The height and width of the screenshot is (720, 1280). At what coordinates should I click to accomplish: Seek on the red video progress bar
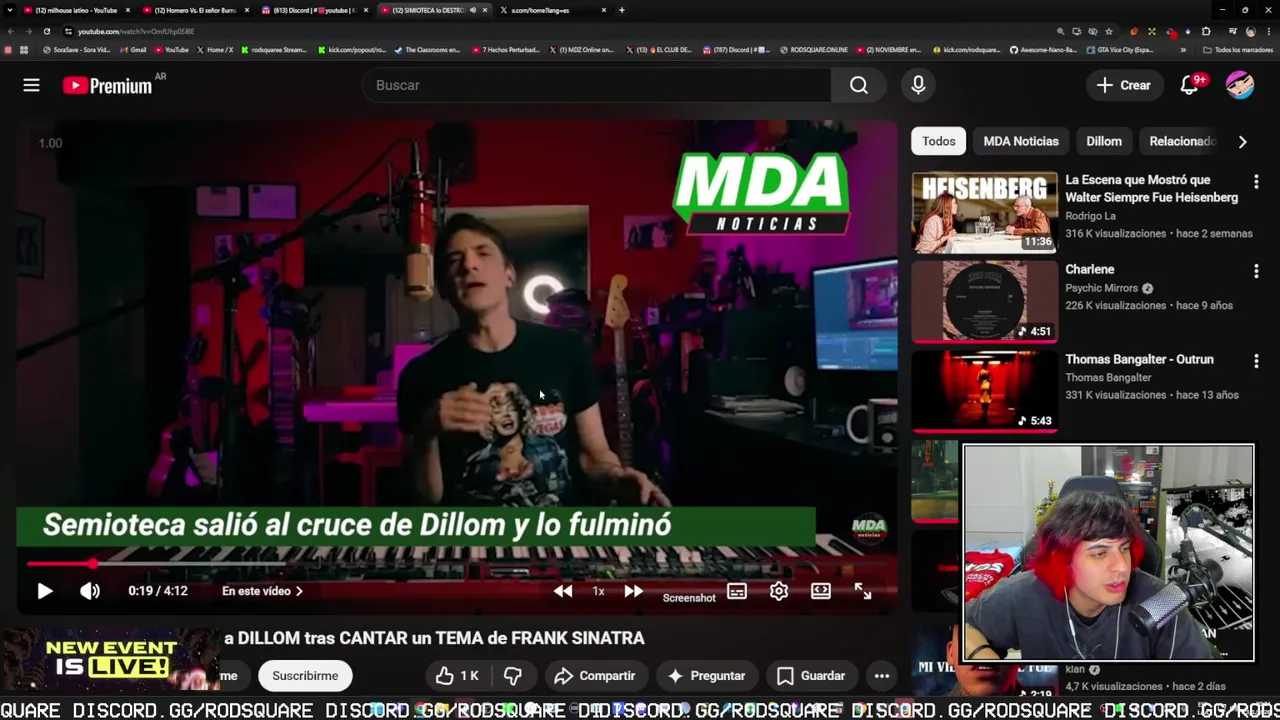456,564
